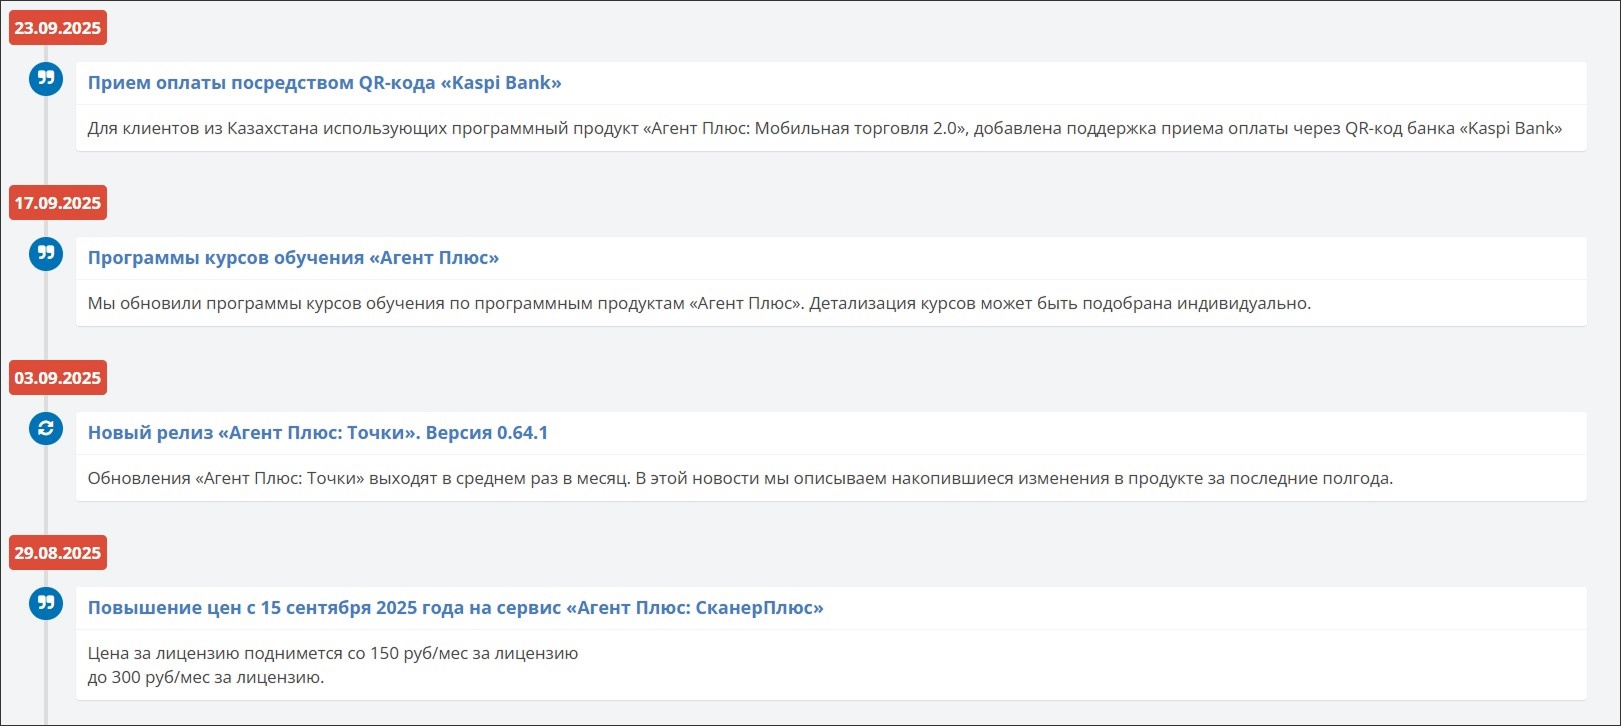Select the 23.09.2025 date badge
Image resolution: width=1621 pixels, height=726 pixels.
(58, 28)
